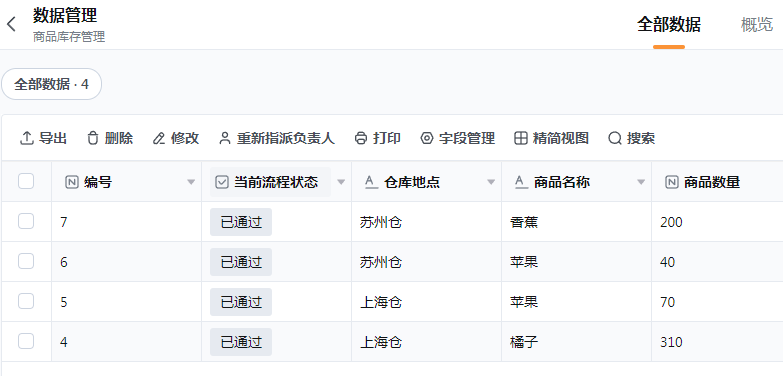The image size is (783, 376).
Task: Click the 已通过 status tag in row 4
Action: point(241,342)
